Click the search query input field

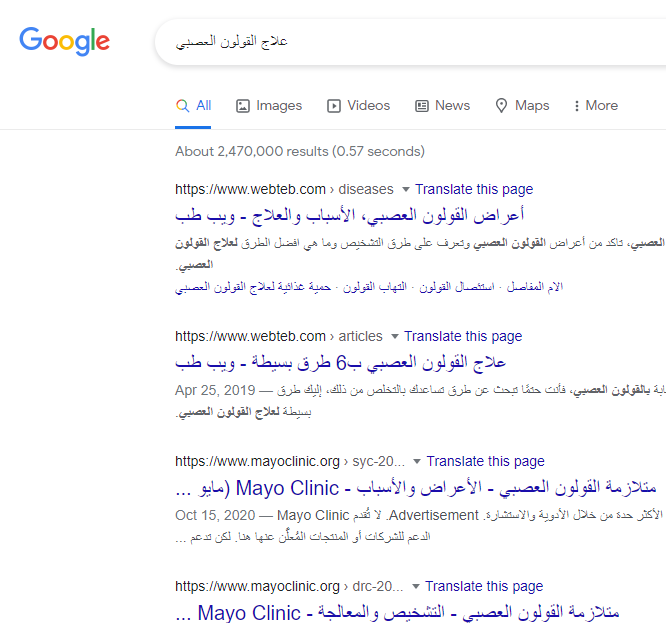coord(410,42)
